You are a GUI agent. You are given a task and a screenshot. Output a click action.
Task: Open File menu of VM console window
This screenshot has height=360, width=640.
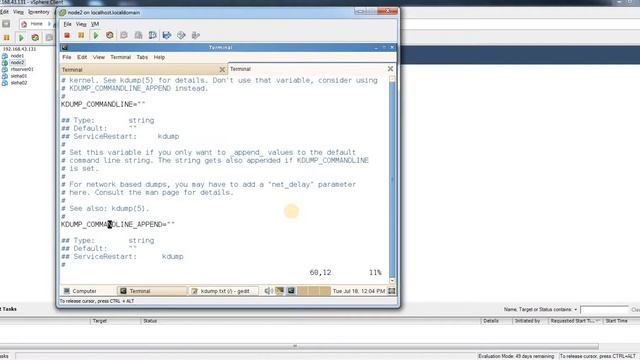(x=67, y=24)
